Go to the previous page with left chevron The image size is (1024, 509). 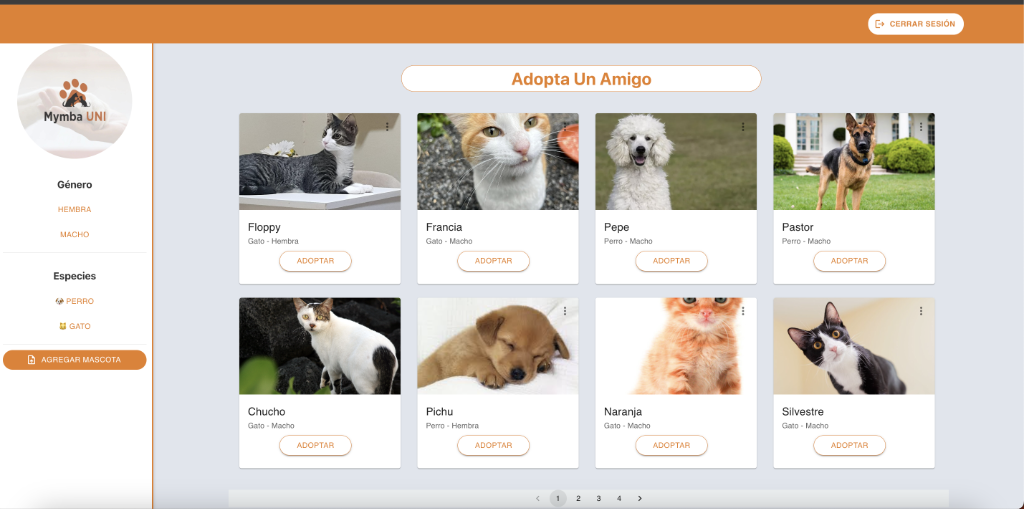537,499
